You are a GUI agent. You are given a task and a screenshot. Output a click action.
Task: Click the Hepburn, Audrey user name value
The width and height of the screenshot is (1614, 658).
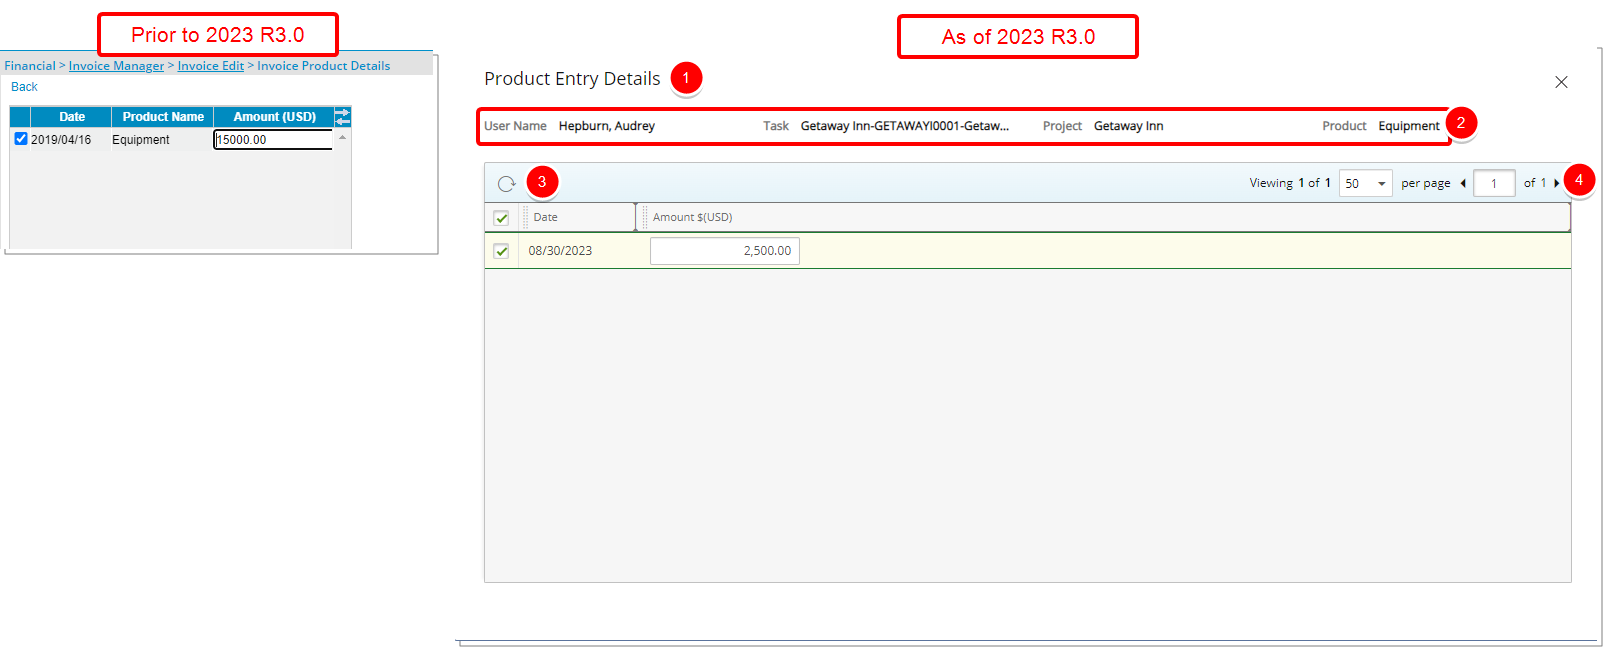[x=606, y=126]
